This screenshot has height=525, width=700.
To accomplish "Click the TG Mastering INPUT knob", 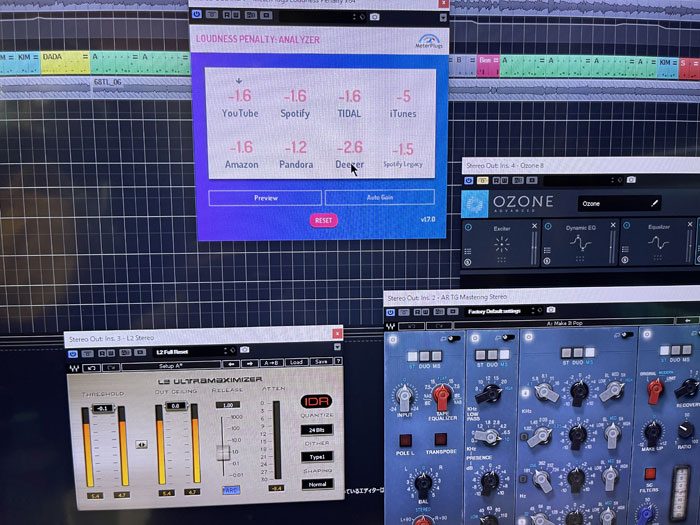I will 404,397.
